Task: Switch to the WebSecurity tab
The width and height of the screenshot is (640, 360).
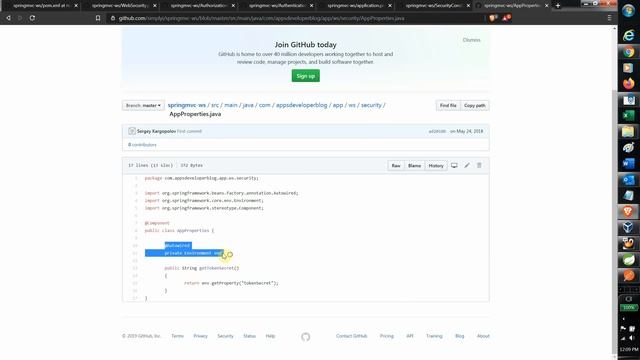Action: tap(120, 6)
